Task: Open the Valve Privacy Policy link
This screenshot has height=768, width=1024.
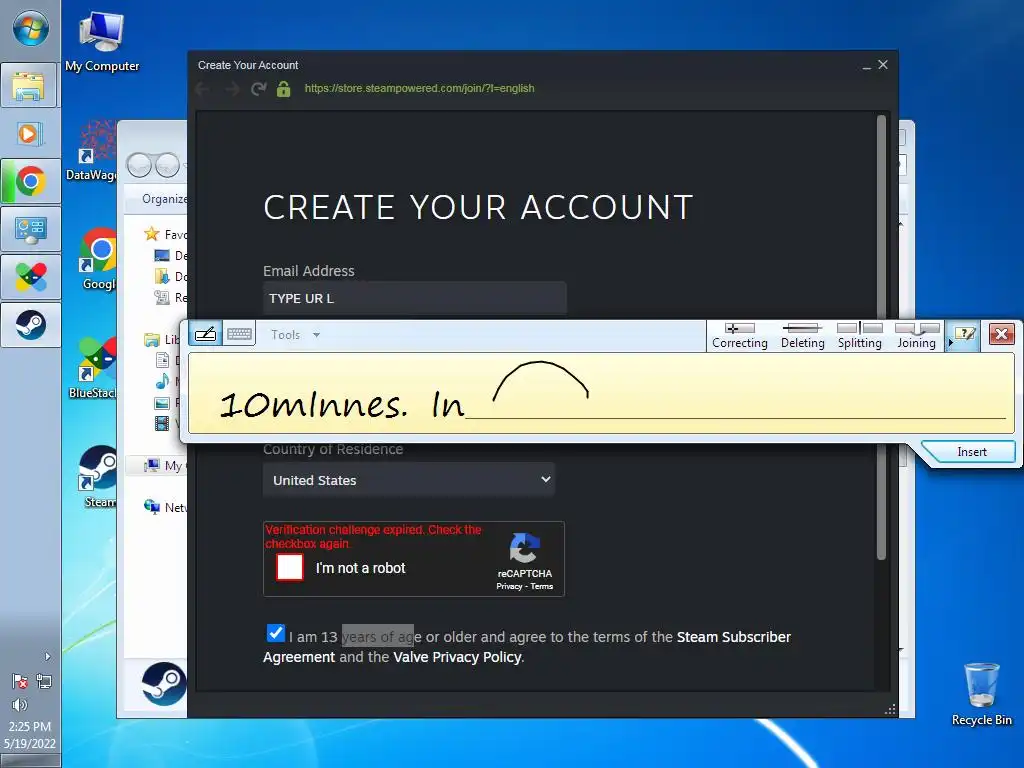Action: pos(457,657)
